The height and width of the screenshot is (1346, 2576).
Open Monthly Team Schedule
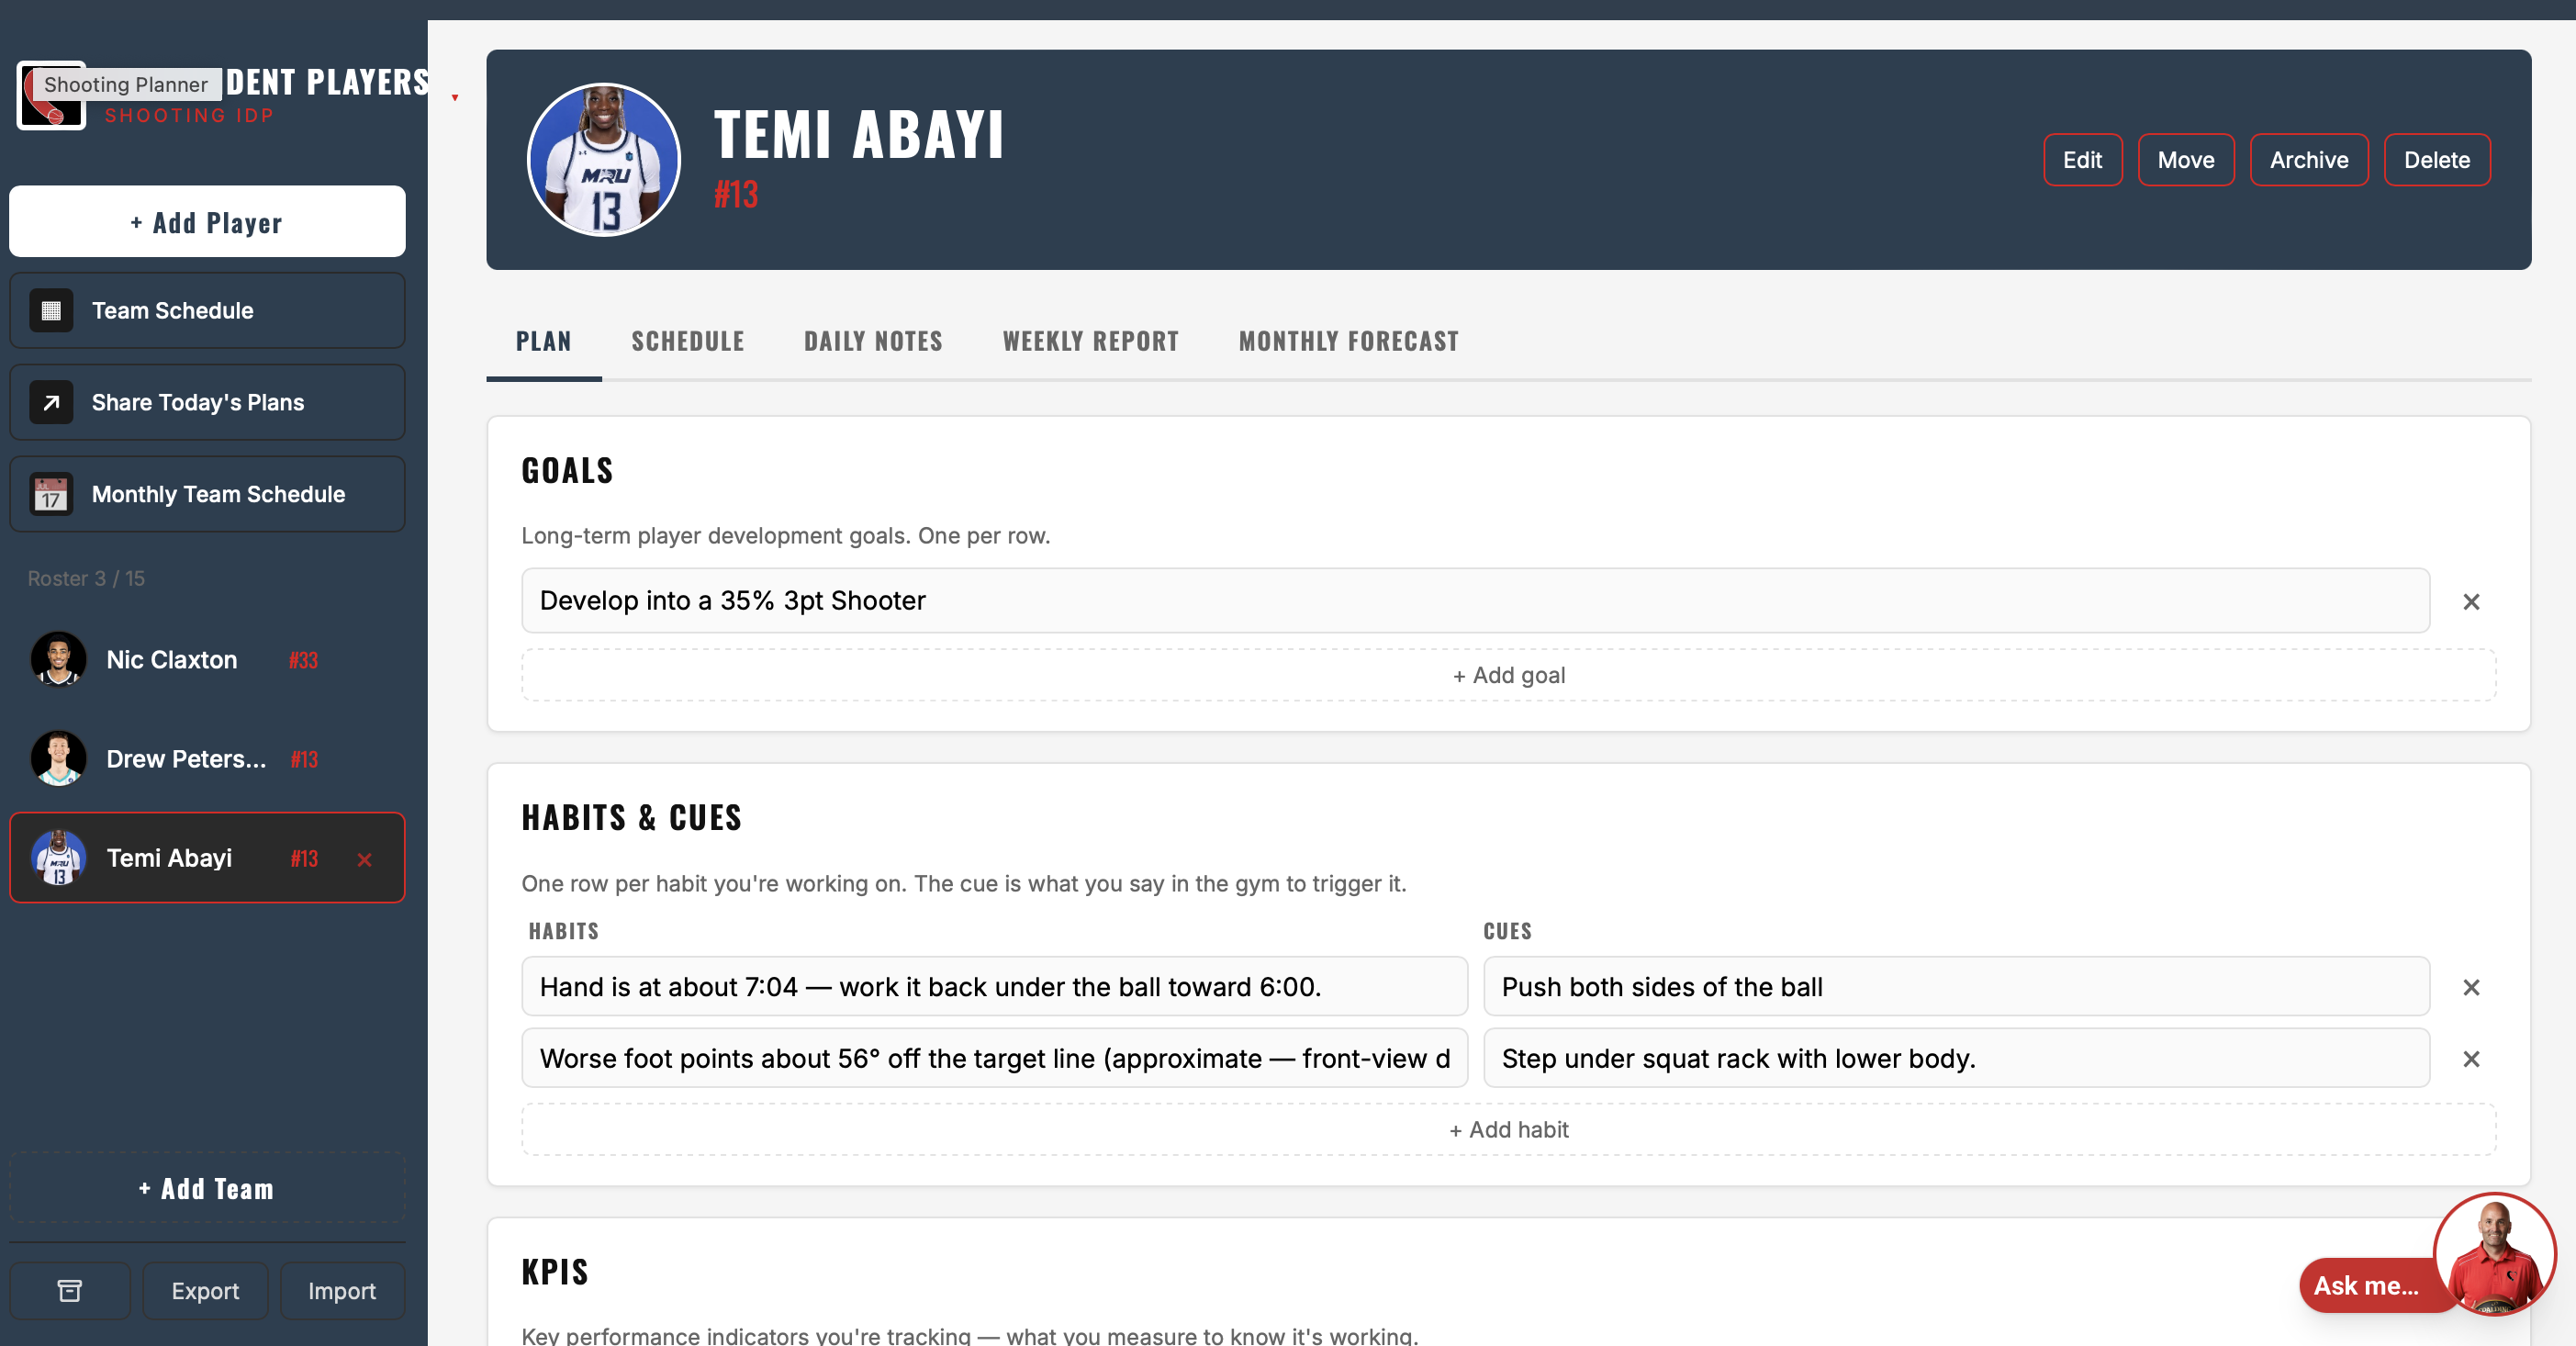click(x=207, y=495)
